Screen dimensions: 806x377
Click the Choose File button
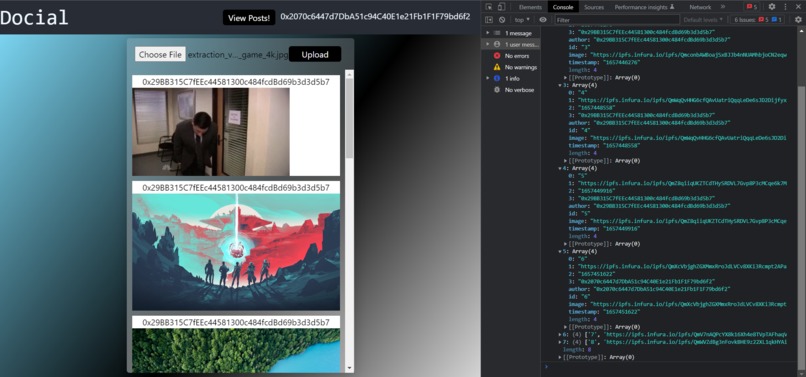160,54
